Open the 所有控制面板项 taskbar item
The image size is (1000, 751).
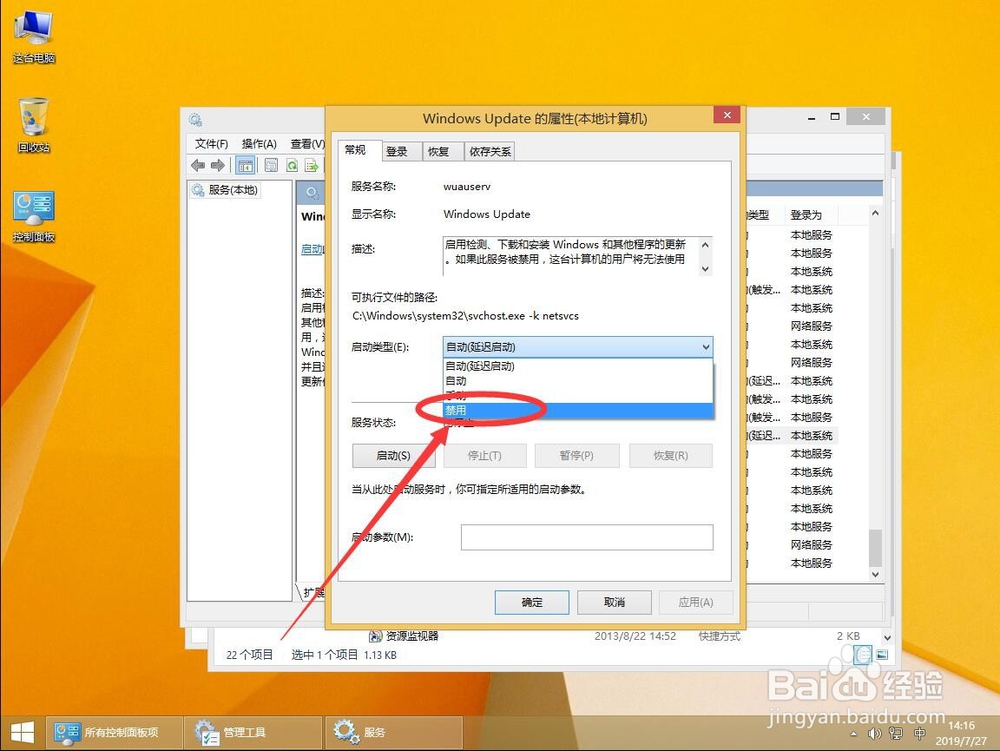pyautogui.click(x=114, y=733)
